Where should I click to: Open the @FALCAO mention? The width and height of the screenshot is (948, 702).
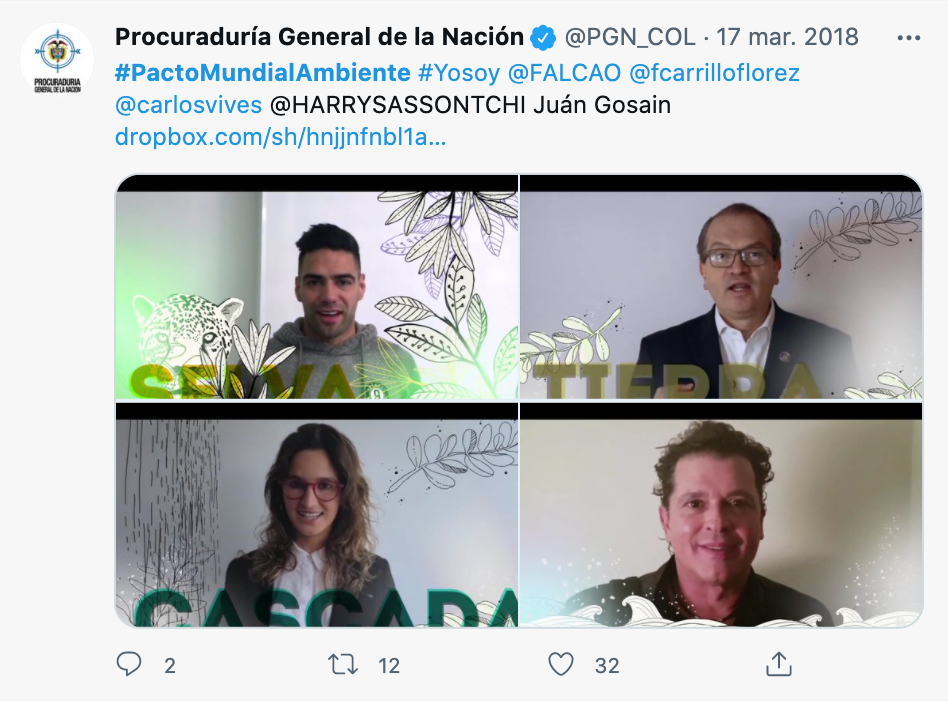click(x=564, y=73)
